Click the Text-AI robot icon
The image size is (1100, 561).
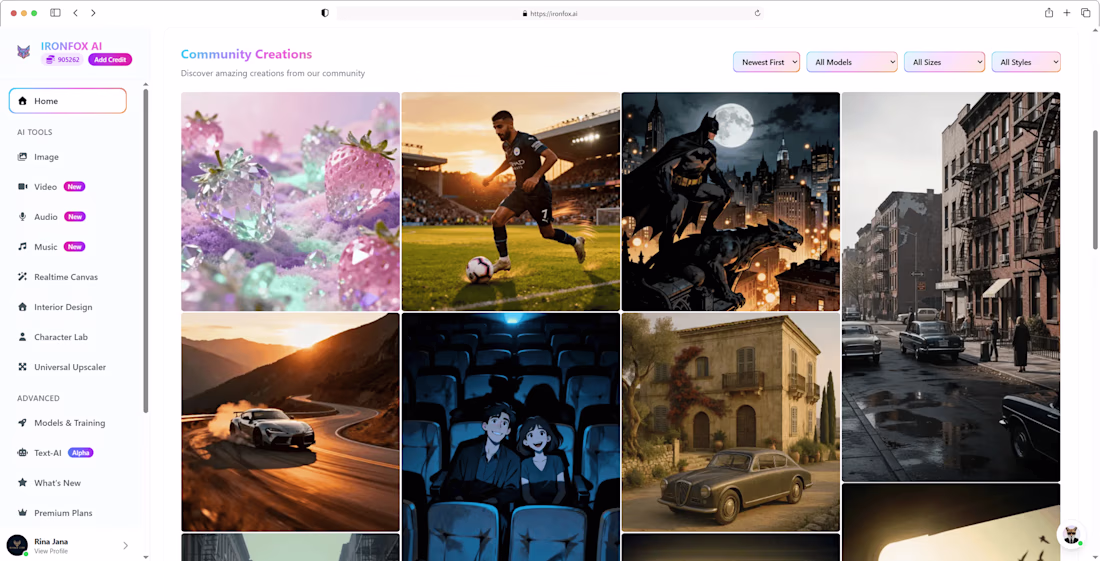click(22, 453)
